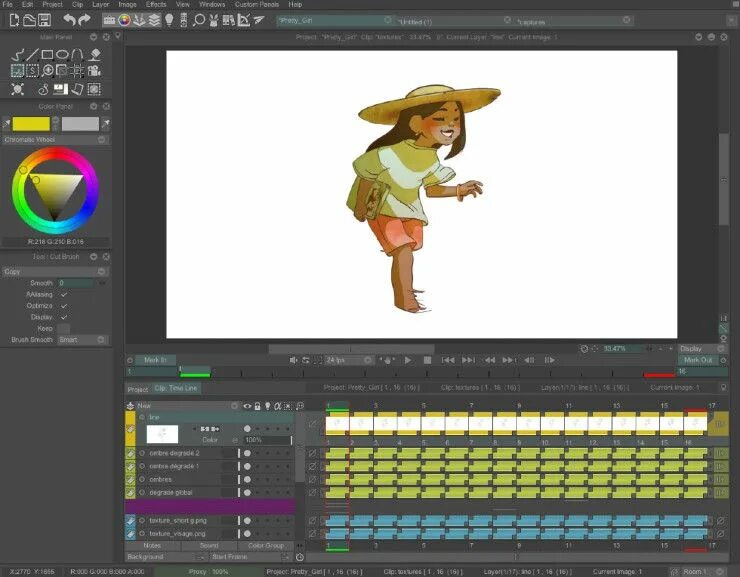Select the straight line tool
740x577 pixels.
tap(32, 55)
